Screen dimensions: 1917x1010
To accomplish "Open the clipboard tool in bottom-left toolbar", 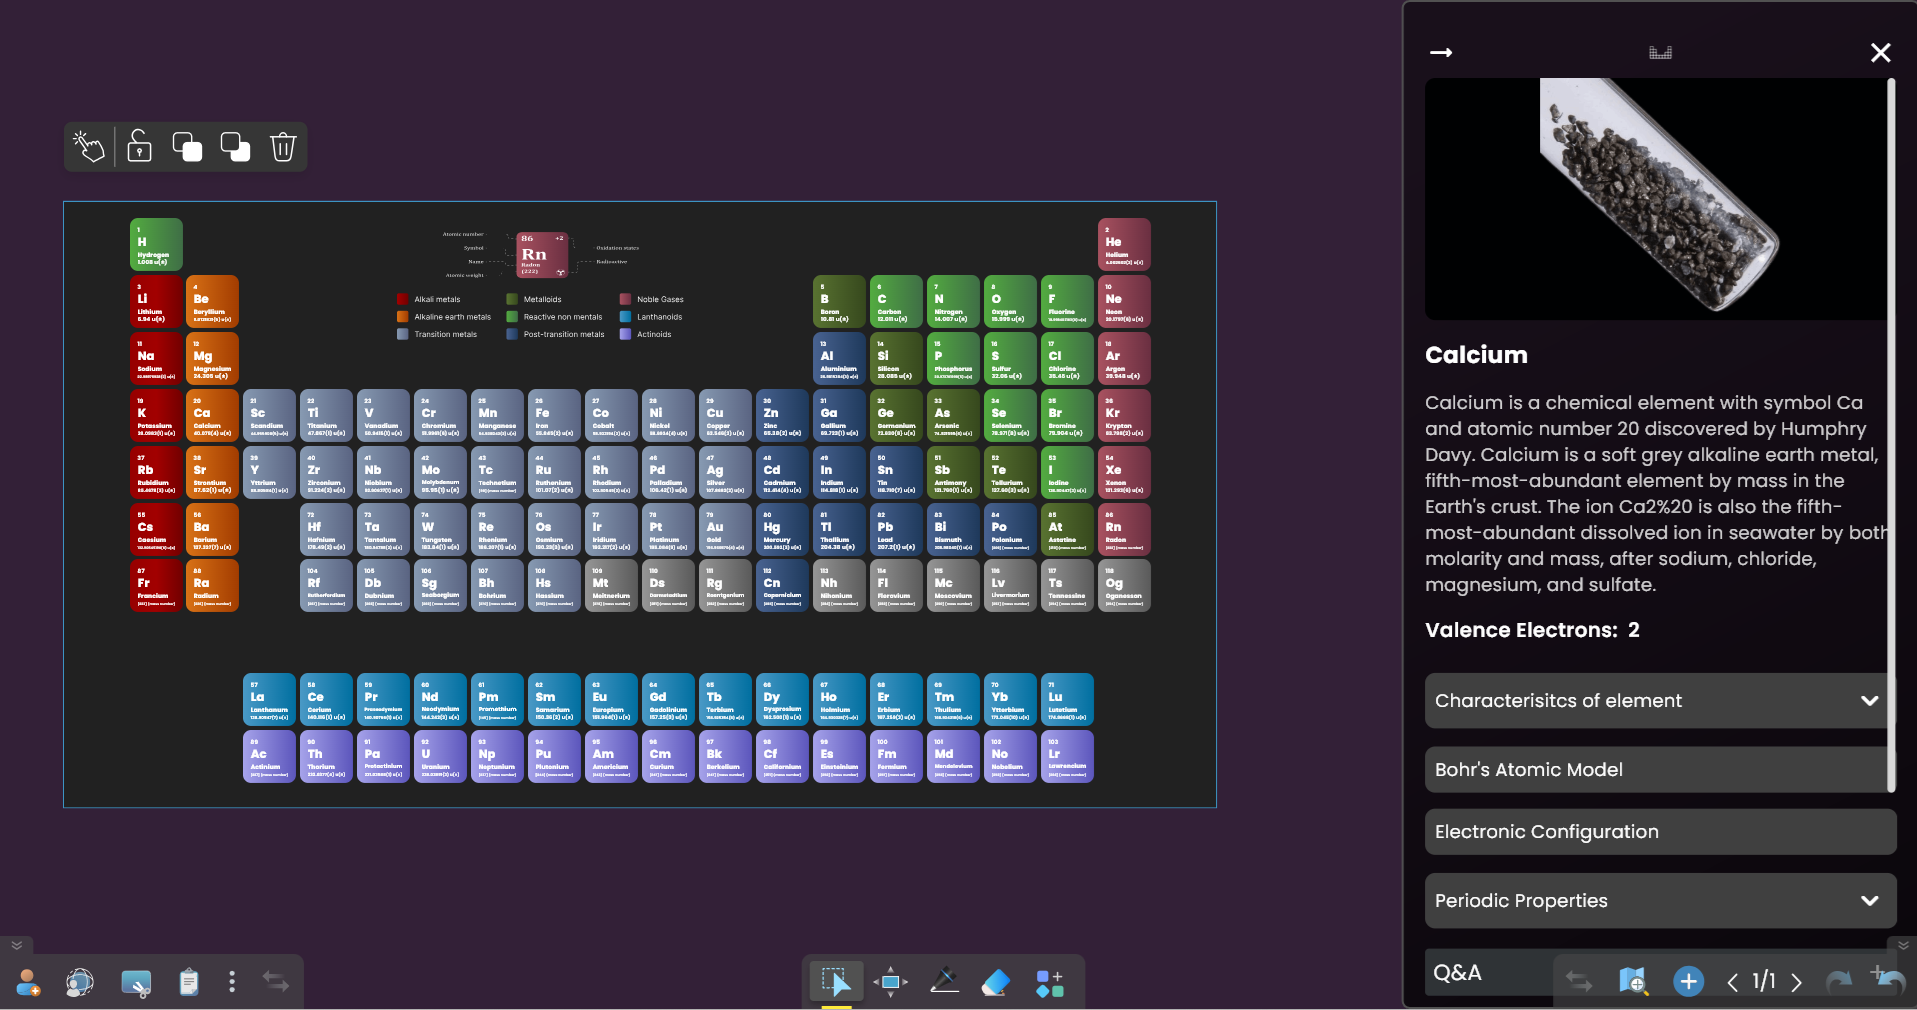I will point(188,982).
